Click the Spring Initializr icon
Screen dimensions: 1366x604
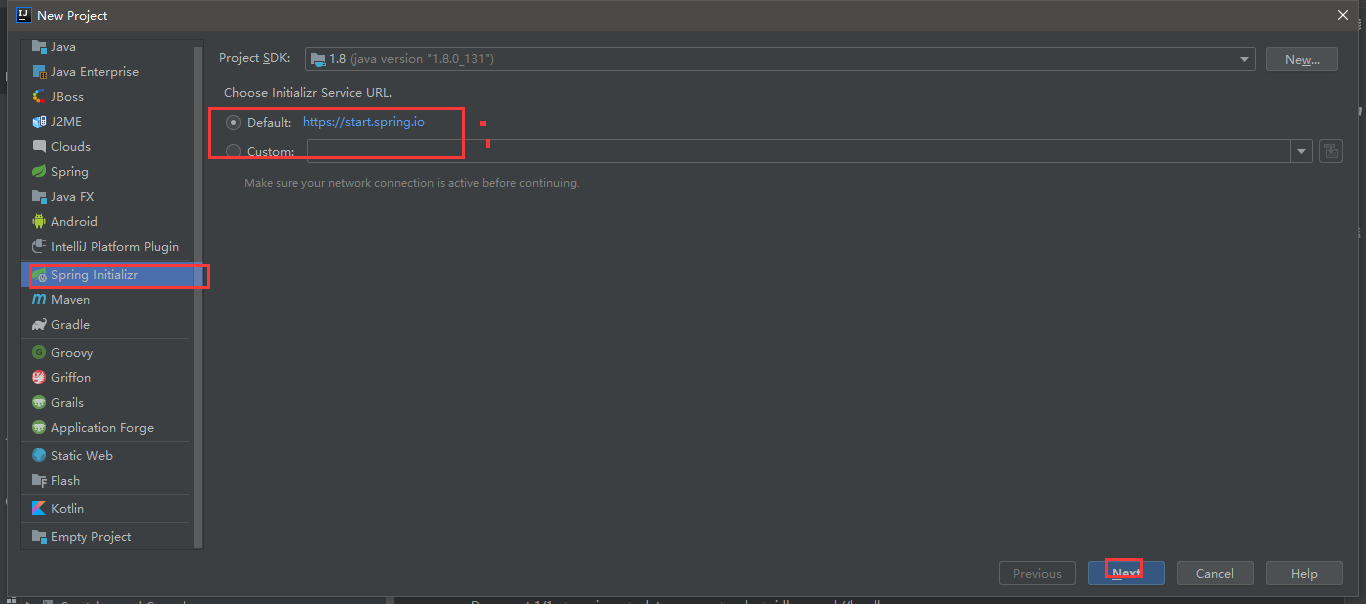tap(39, 275)
